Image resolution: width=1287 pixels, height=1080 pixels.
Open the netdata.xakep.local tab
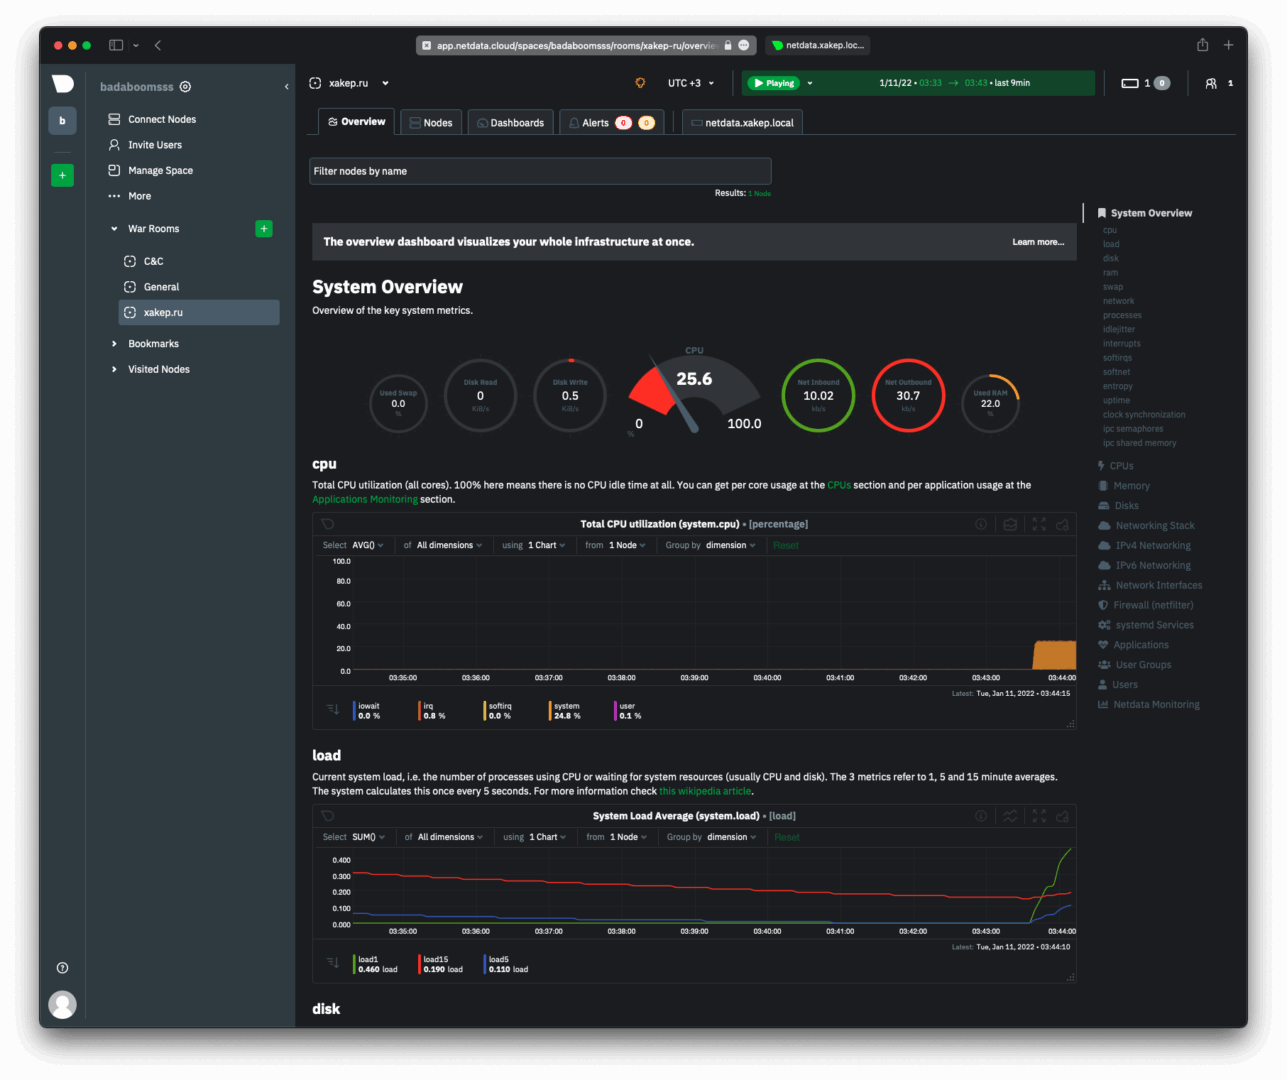[x=742, y=123]
